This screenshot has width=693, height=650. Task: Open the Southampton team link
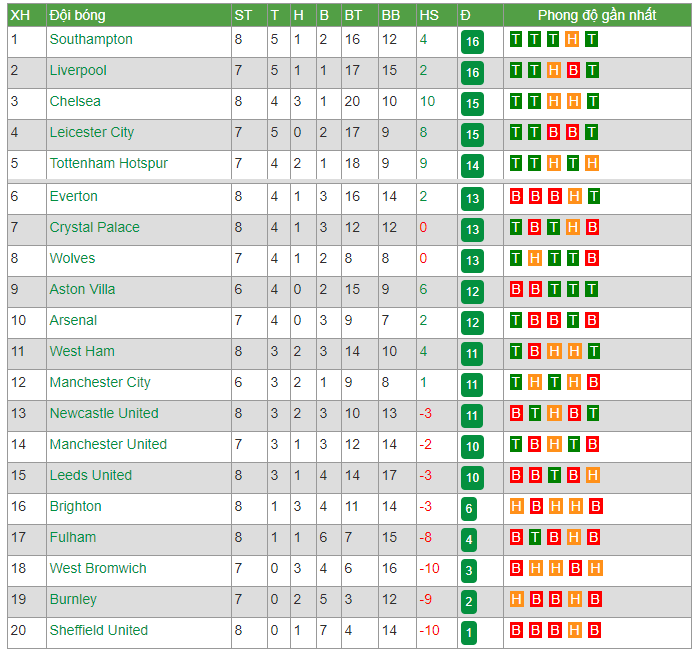pos(91,39)
